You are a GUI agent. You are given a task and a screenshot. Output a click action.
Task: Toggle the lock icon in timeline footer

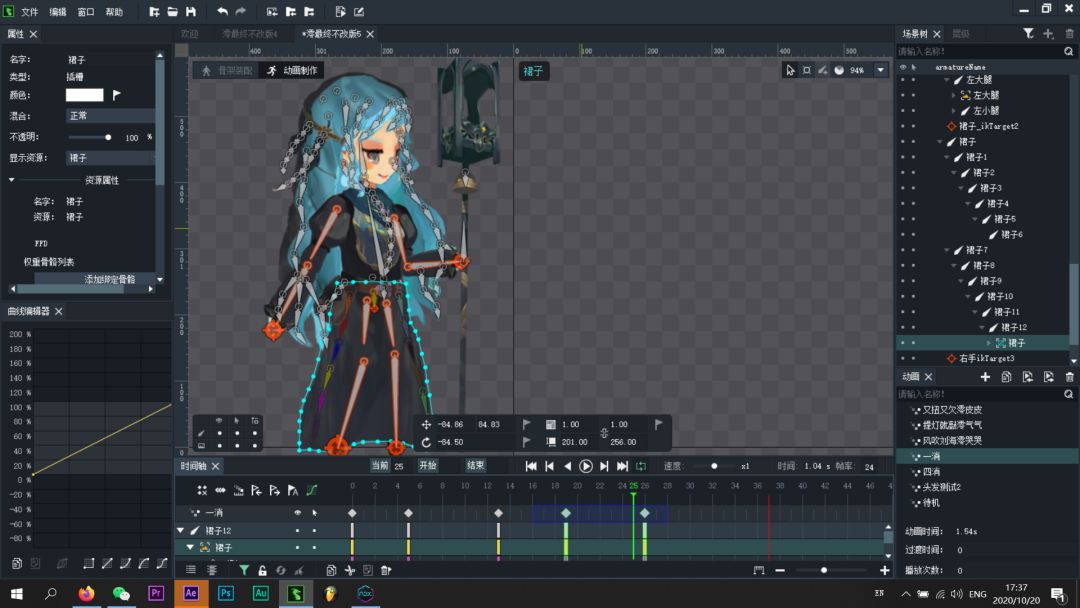[262, 570]
